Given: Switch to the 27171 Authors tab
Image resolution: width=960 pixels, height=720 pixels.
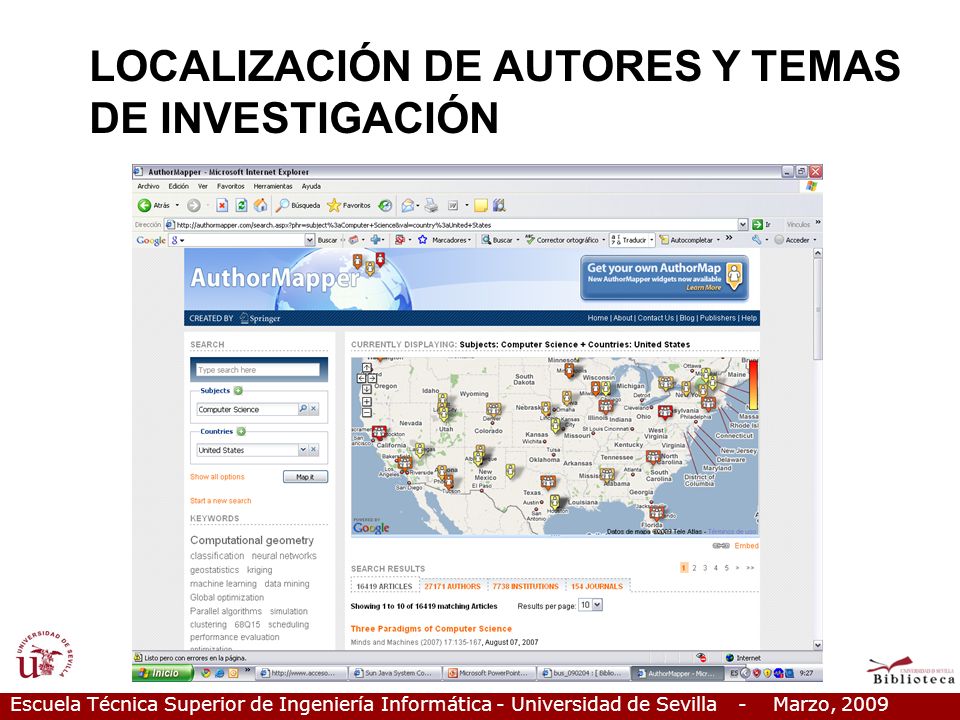Looking at the screenshot, I should pyautogui.click(x=452, y=587).
